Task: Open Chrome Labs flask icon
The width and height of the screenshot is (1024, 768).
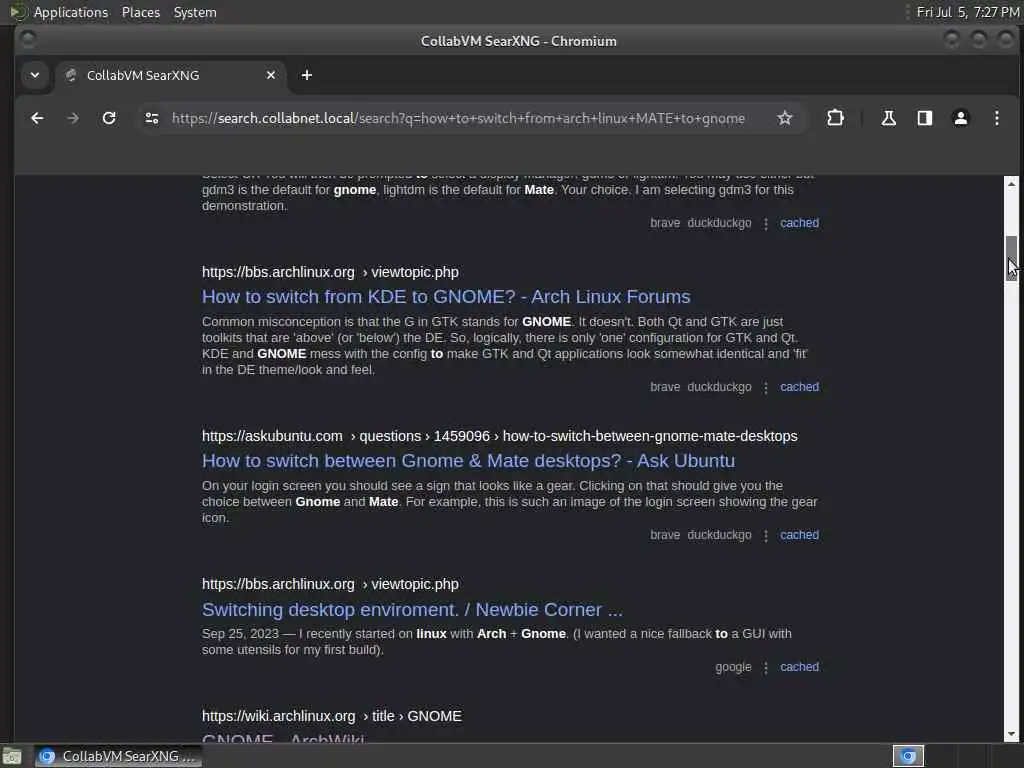Action: (x=888, y=118)
